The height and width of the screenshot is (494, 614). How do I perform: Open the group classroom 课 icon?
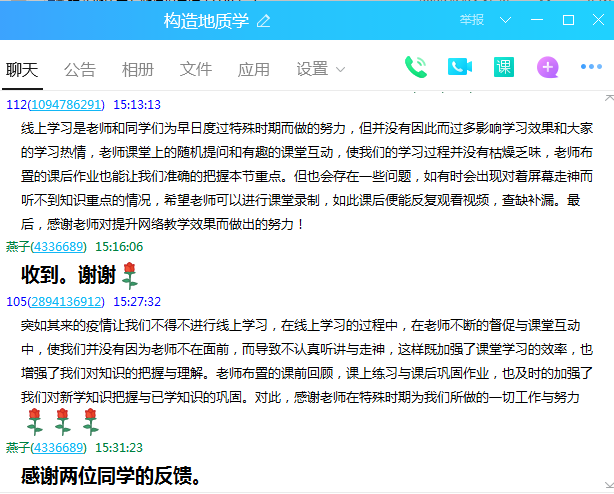tap(504, 67)
